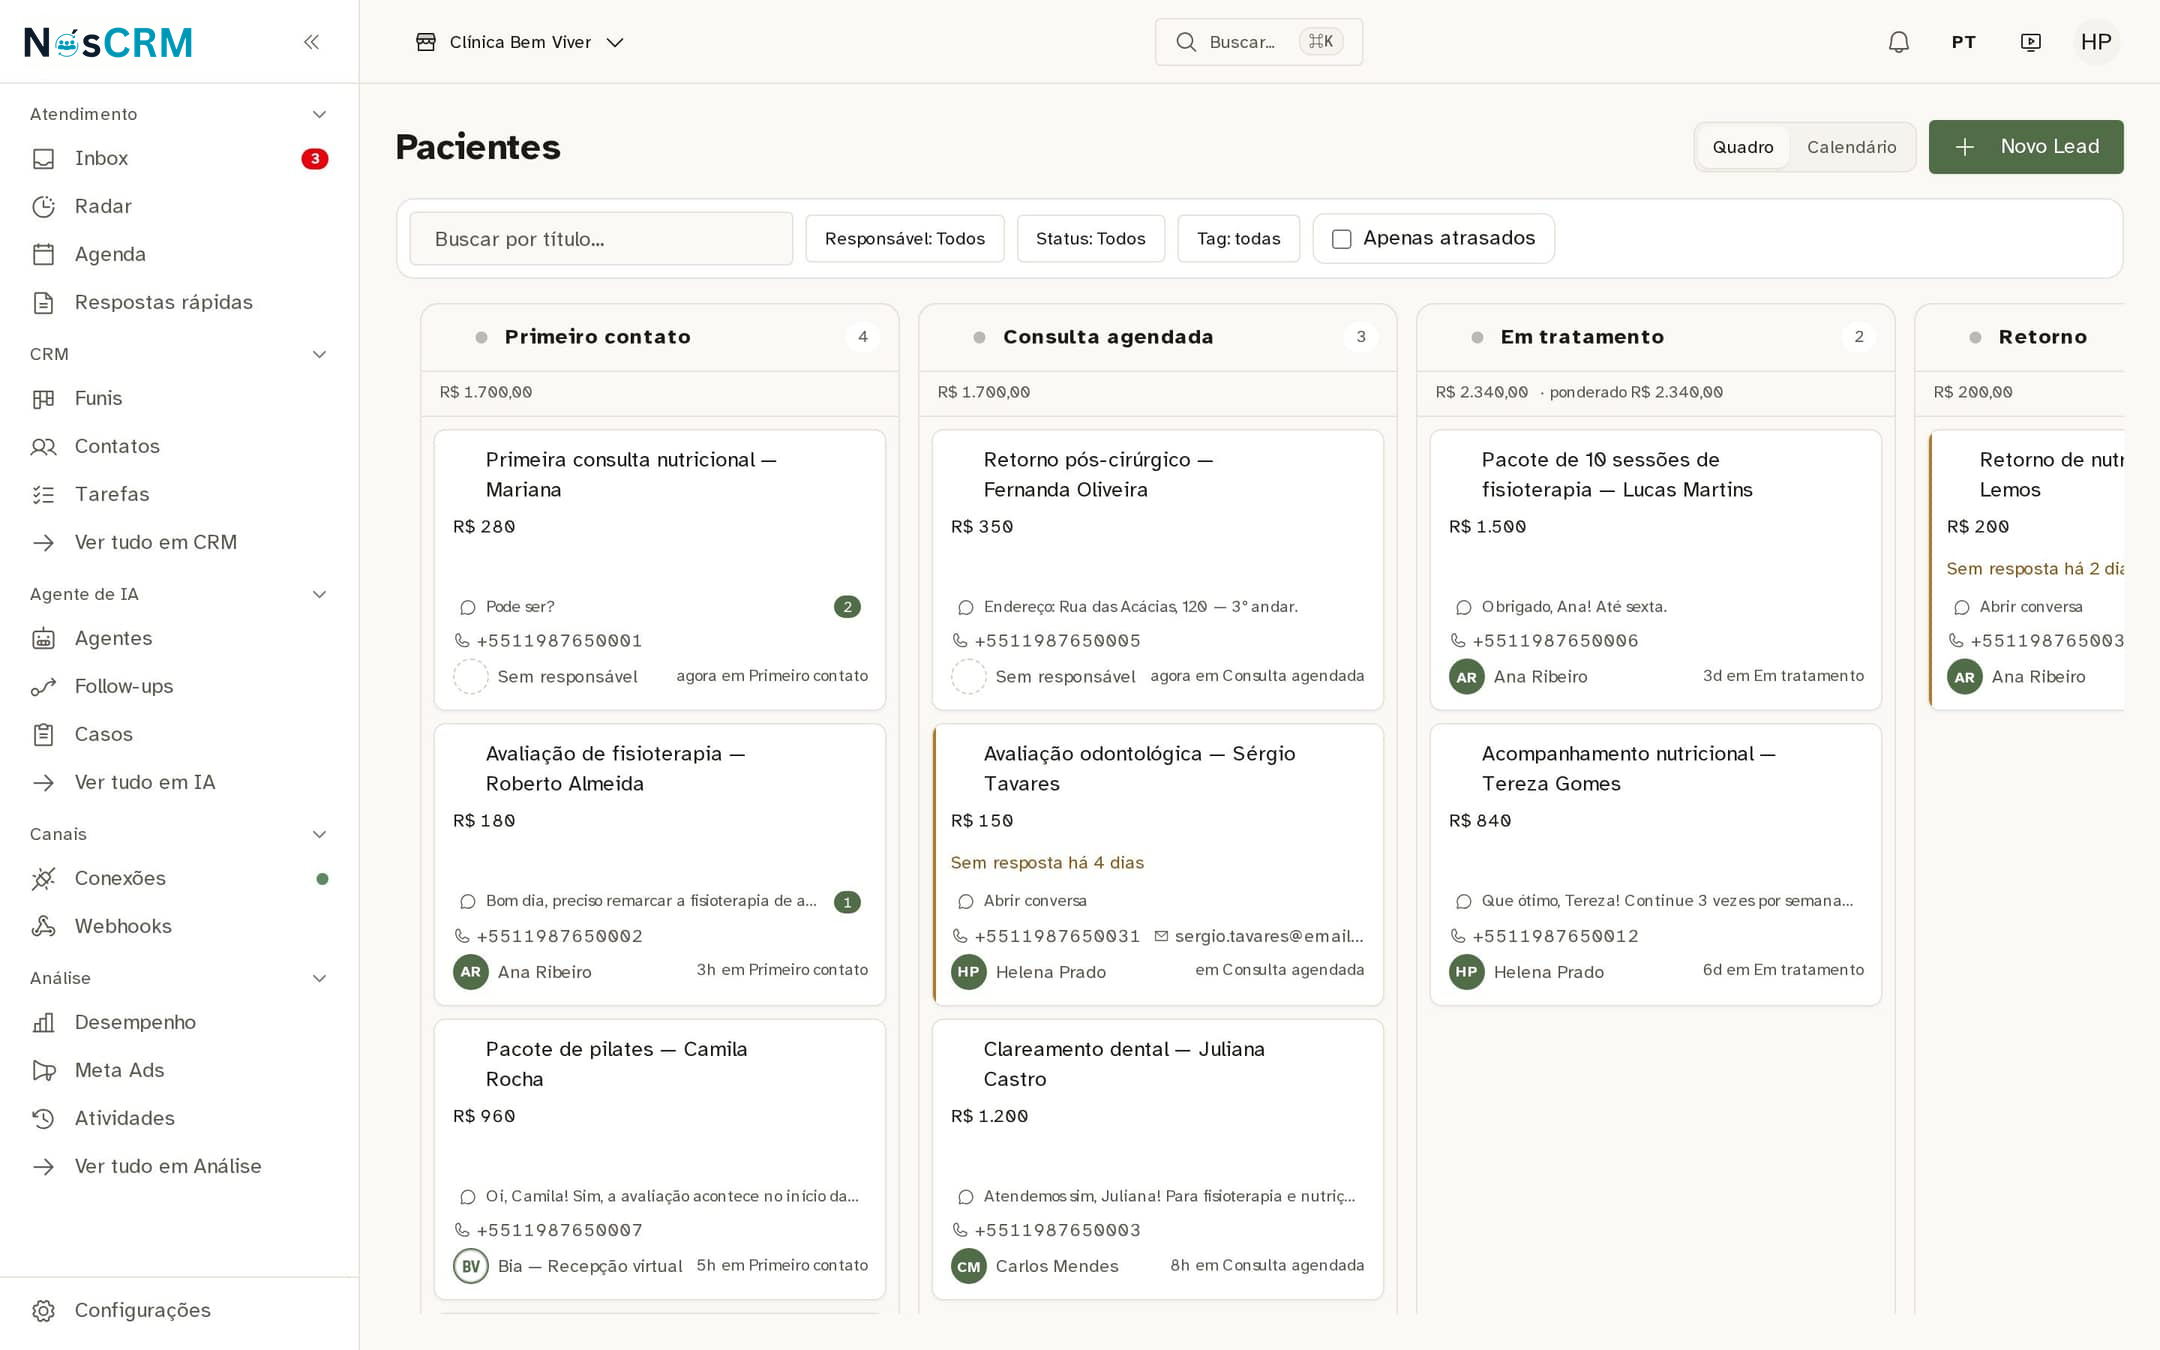Collapse the sidebar with double-chevron icon
Screen dimensions: 2160x1350
tap(311, 42)
